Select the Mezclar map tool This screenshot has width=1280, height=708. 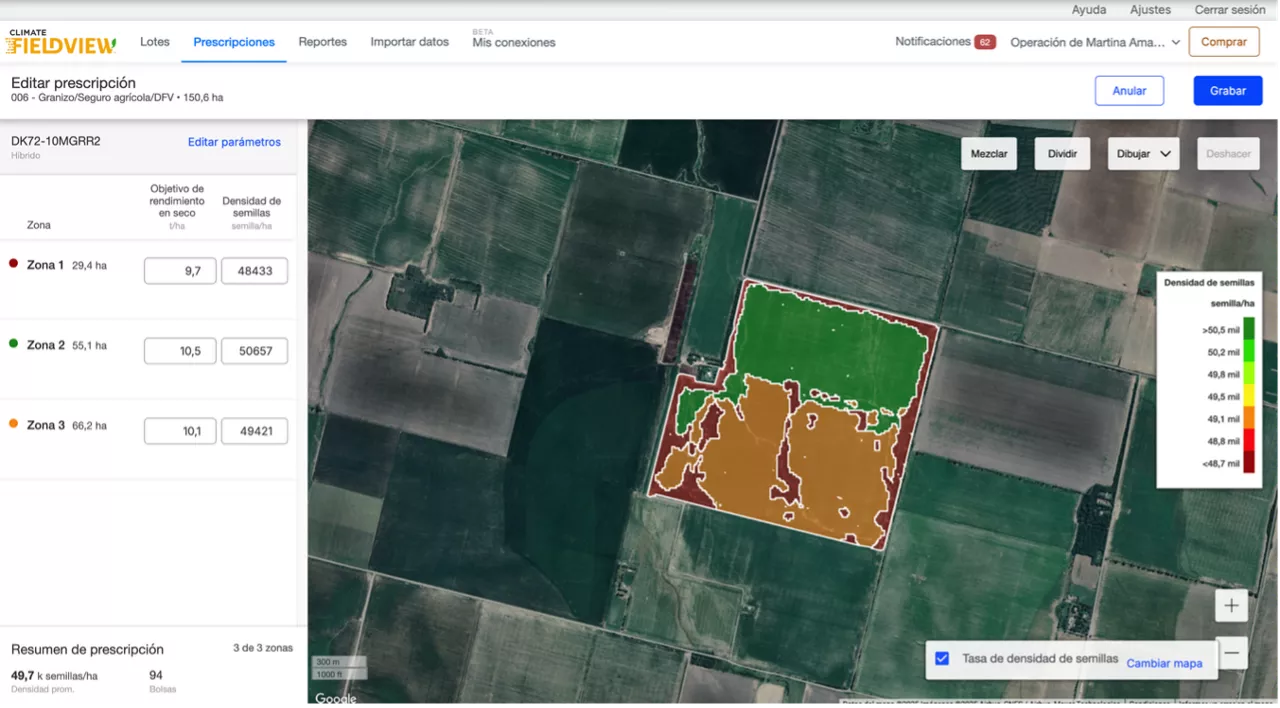pyautogui.click(x=989, y=154)
